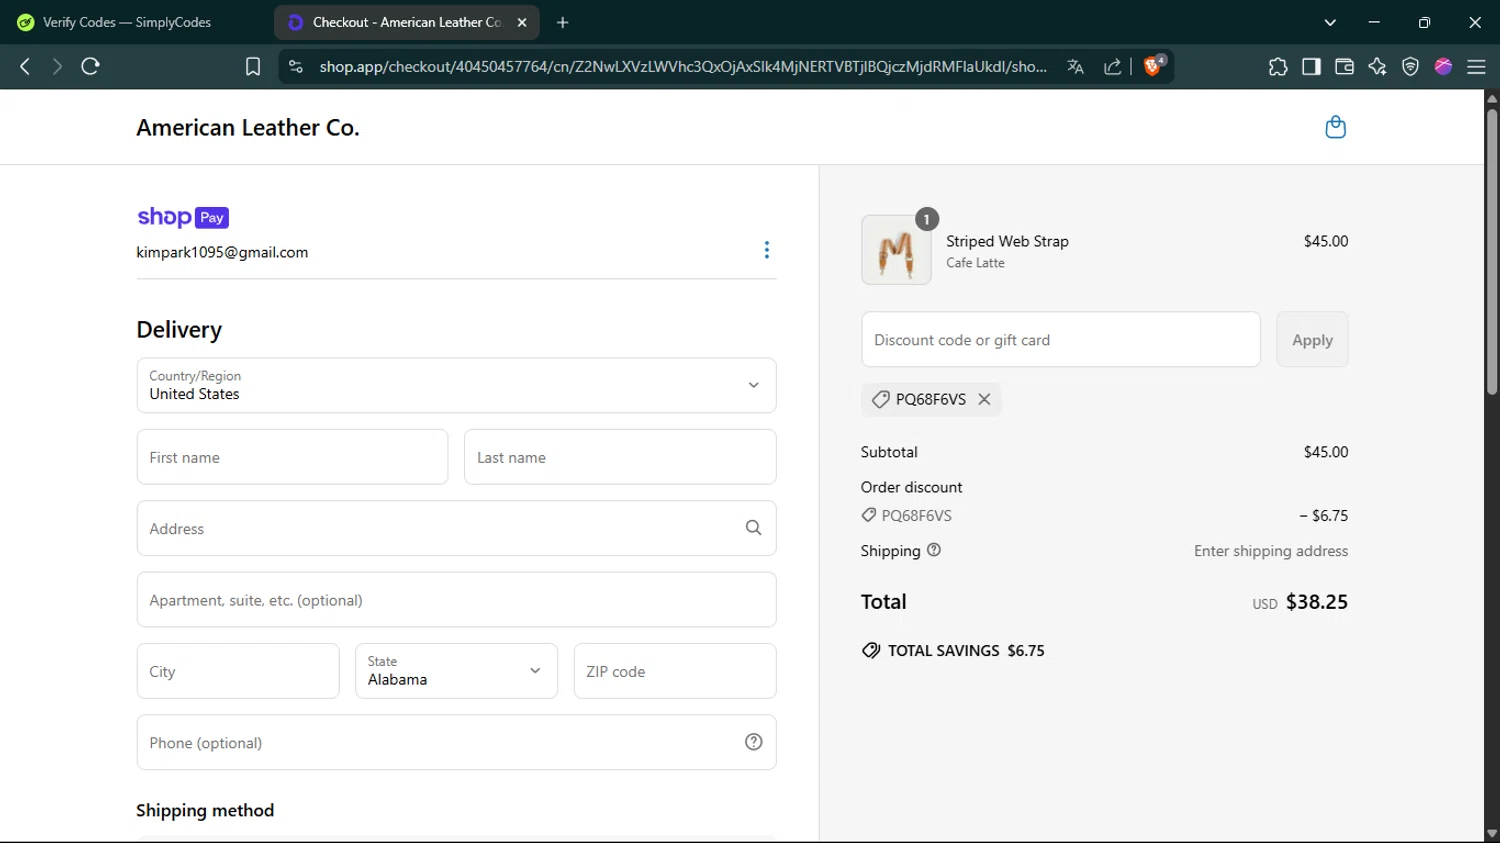Viewport: 1500px width, 843px height.
Task: Bookmark this page using the bookmark icon
Action: pos(253,66)
